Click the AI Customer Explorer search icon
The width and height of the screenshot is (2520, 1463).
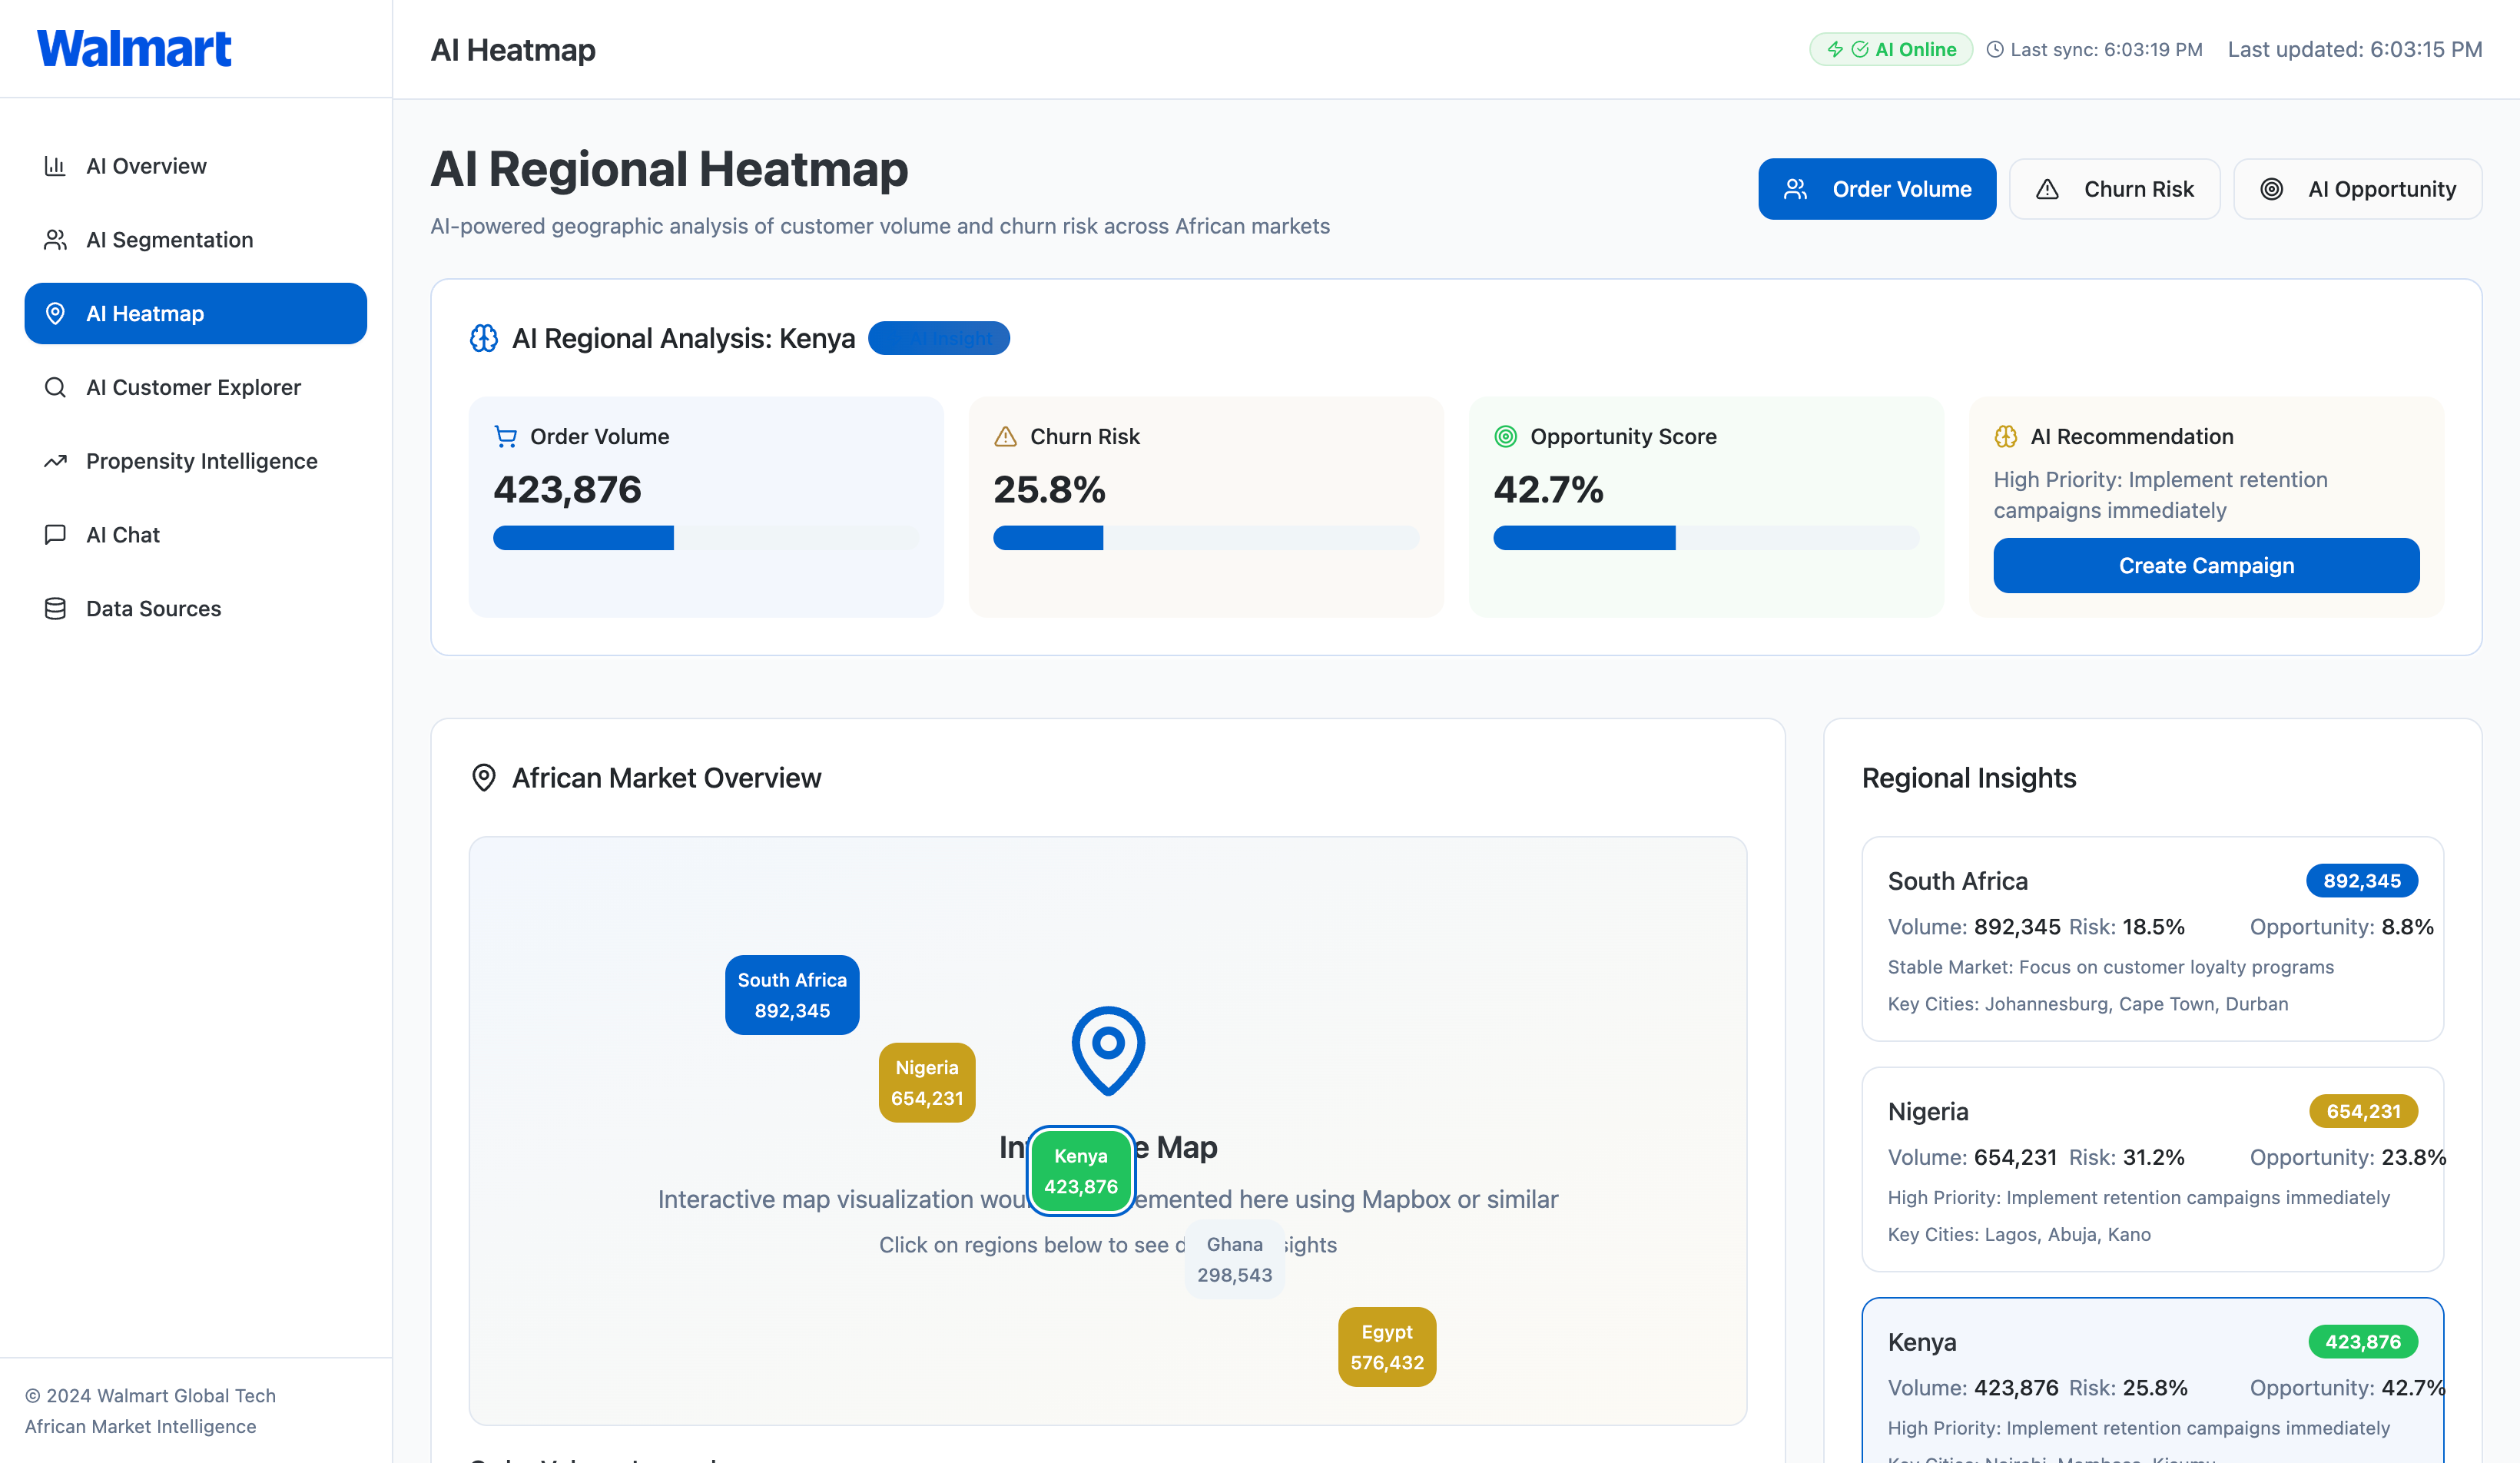(55, 387)
